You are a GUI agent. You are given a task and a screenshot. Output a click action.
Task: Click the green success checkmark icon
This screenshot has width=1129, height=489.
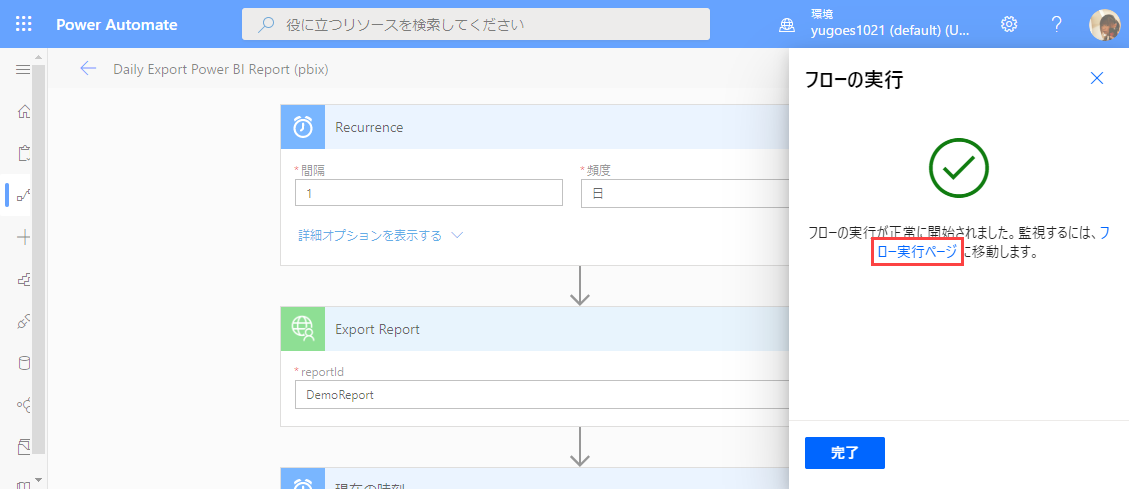click(958, 169)
